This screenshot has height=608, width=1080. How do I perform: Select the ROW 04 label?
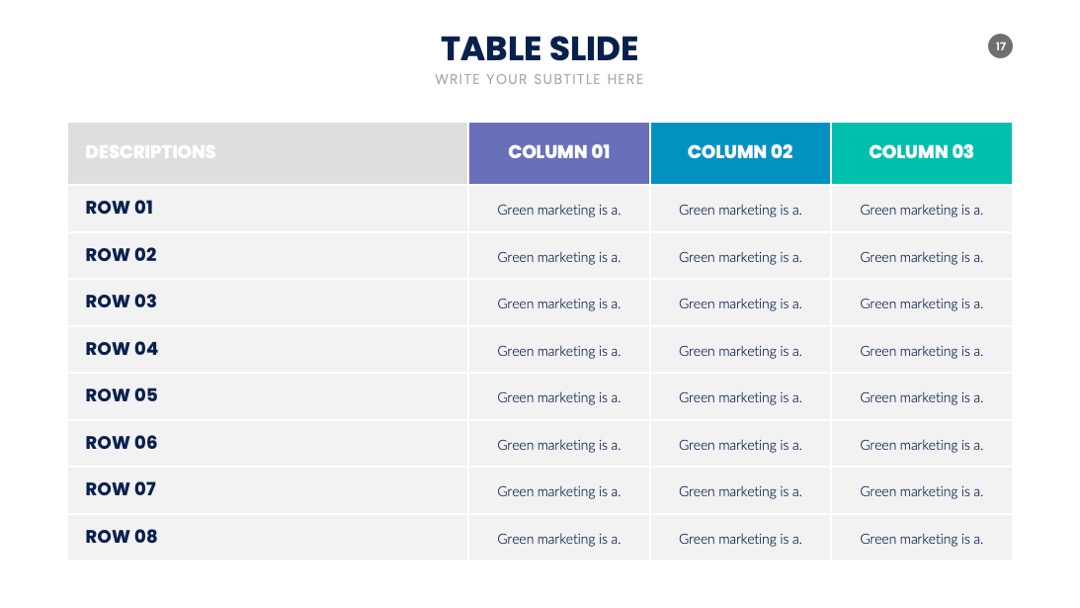(122, 349)
